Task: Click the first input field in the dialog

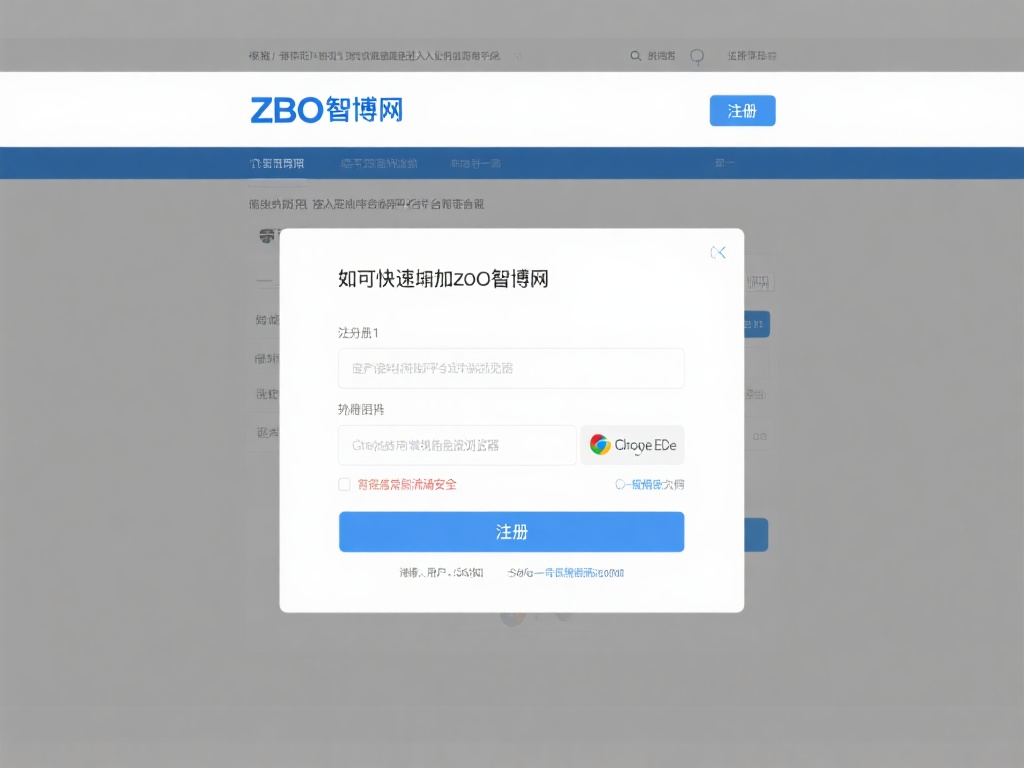Action: click(511, 368)
